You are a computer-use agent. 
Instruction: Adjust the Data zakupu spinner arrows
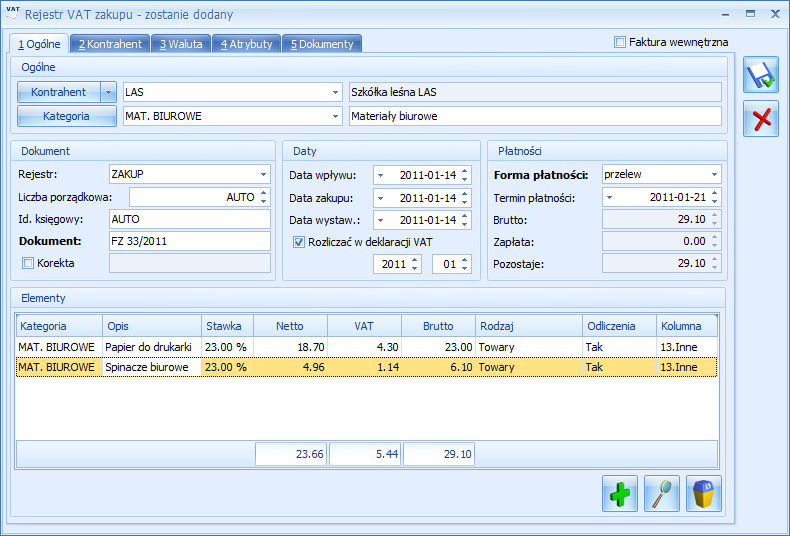(x=465, y=198)
